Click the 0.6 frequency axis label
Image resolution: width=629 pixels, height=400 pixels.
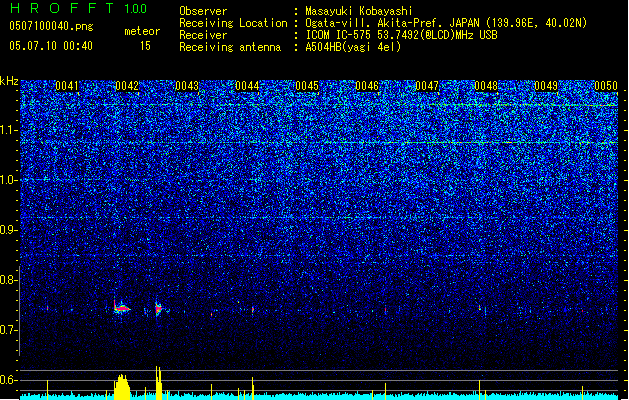tap(8, 380)
